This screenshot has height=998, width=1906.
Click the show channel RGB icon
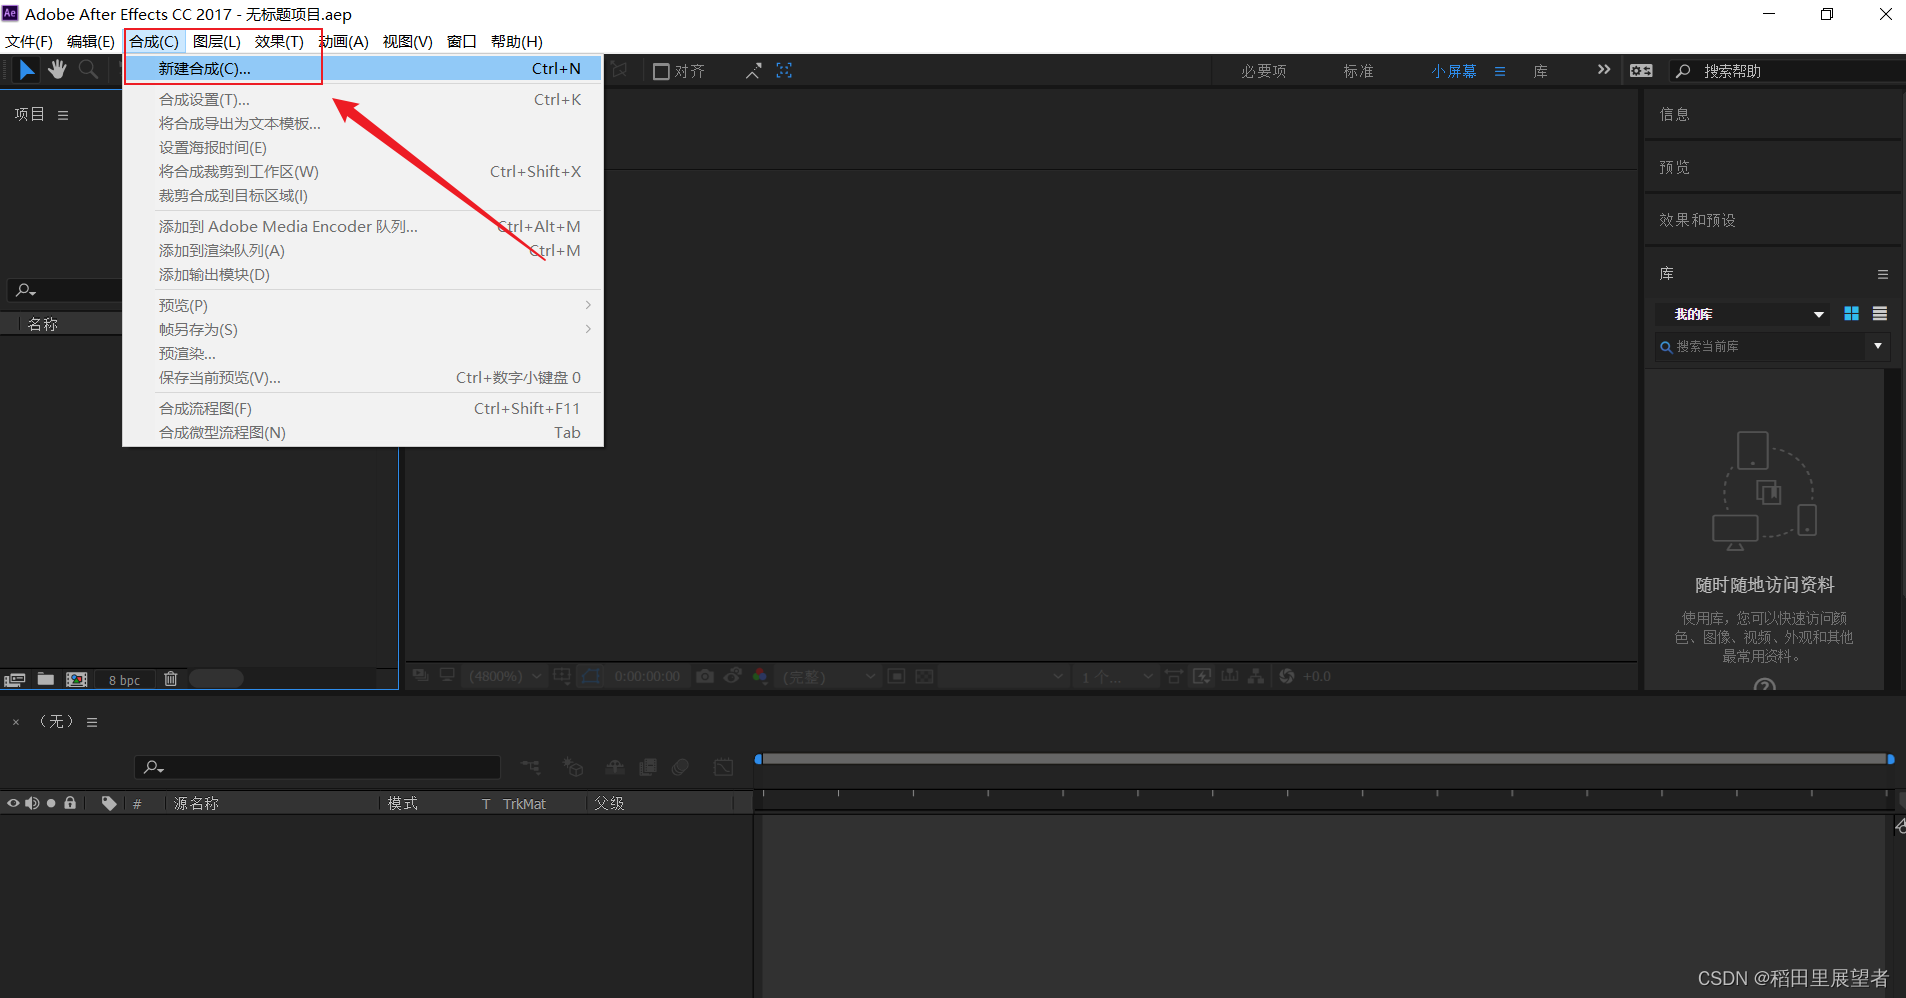coord(760,676)
